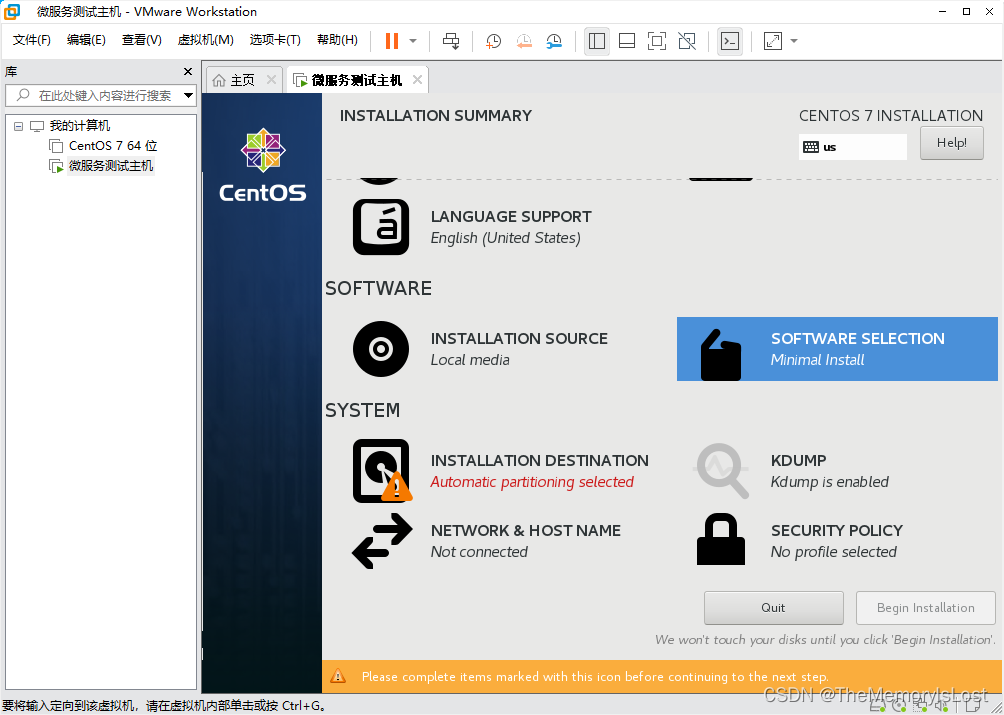Click the VMware Workstation title bar logo
This screenshot has height=715, width=1004.
pyautogui.click(x=12, y=12)
